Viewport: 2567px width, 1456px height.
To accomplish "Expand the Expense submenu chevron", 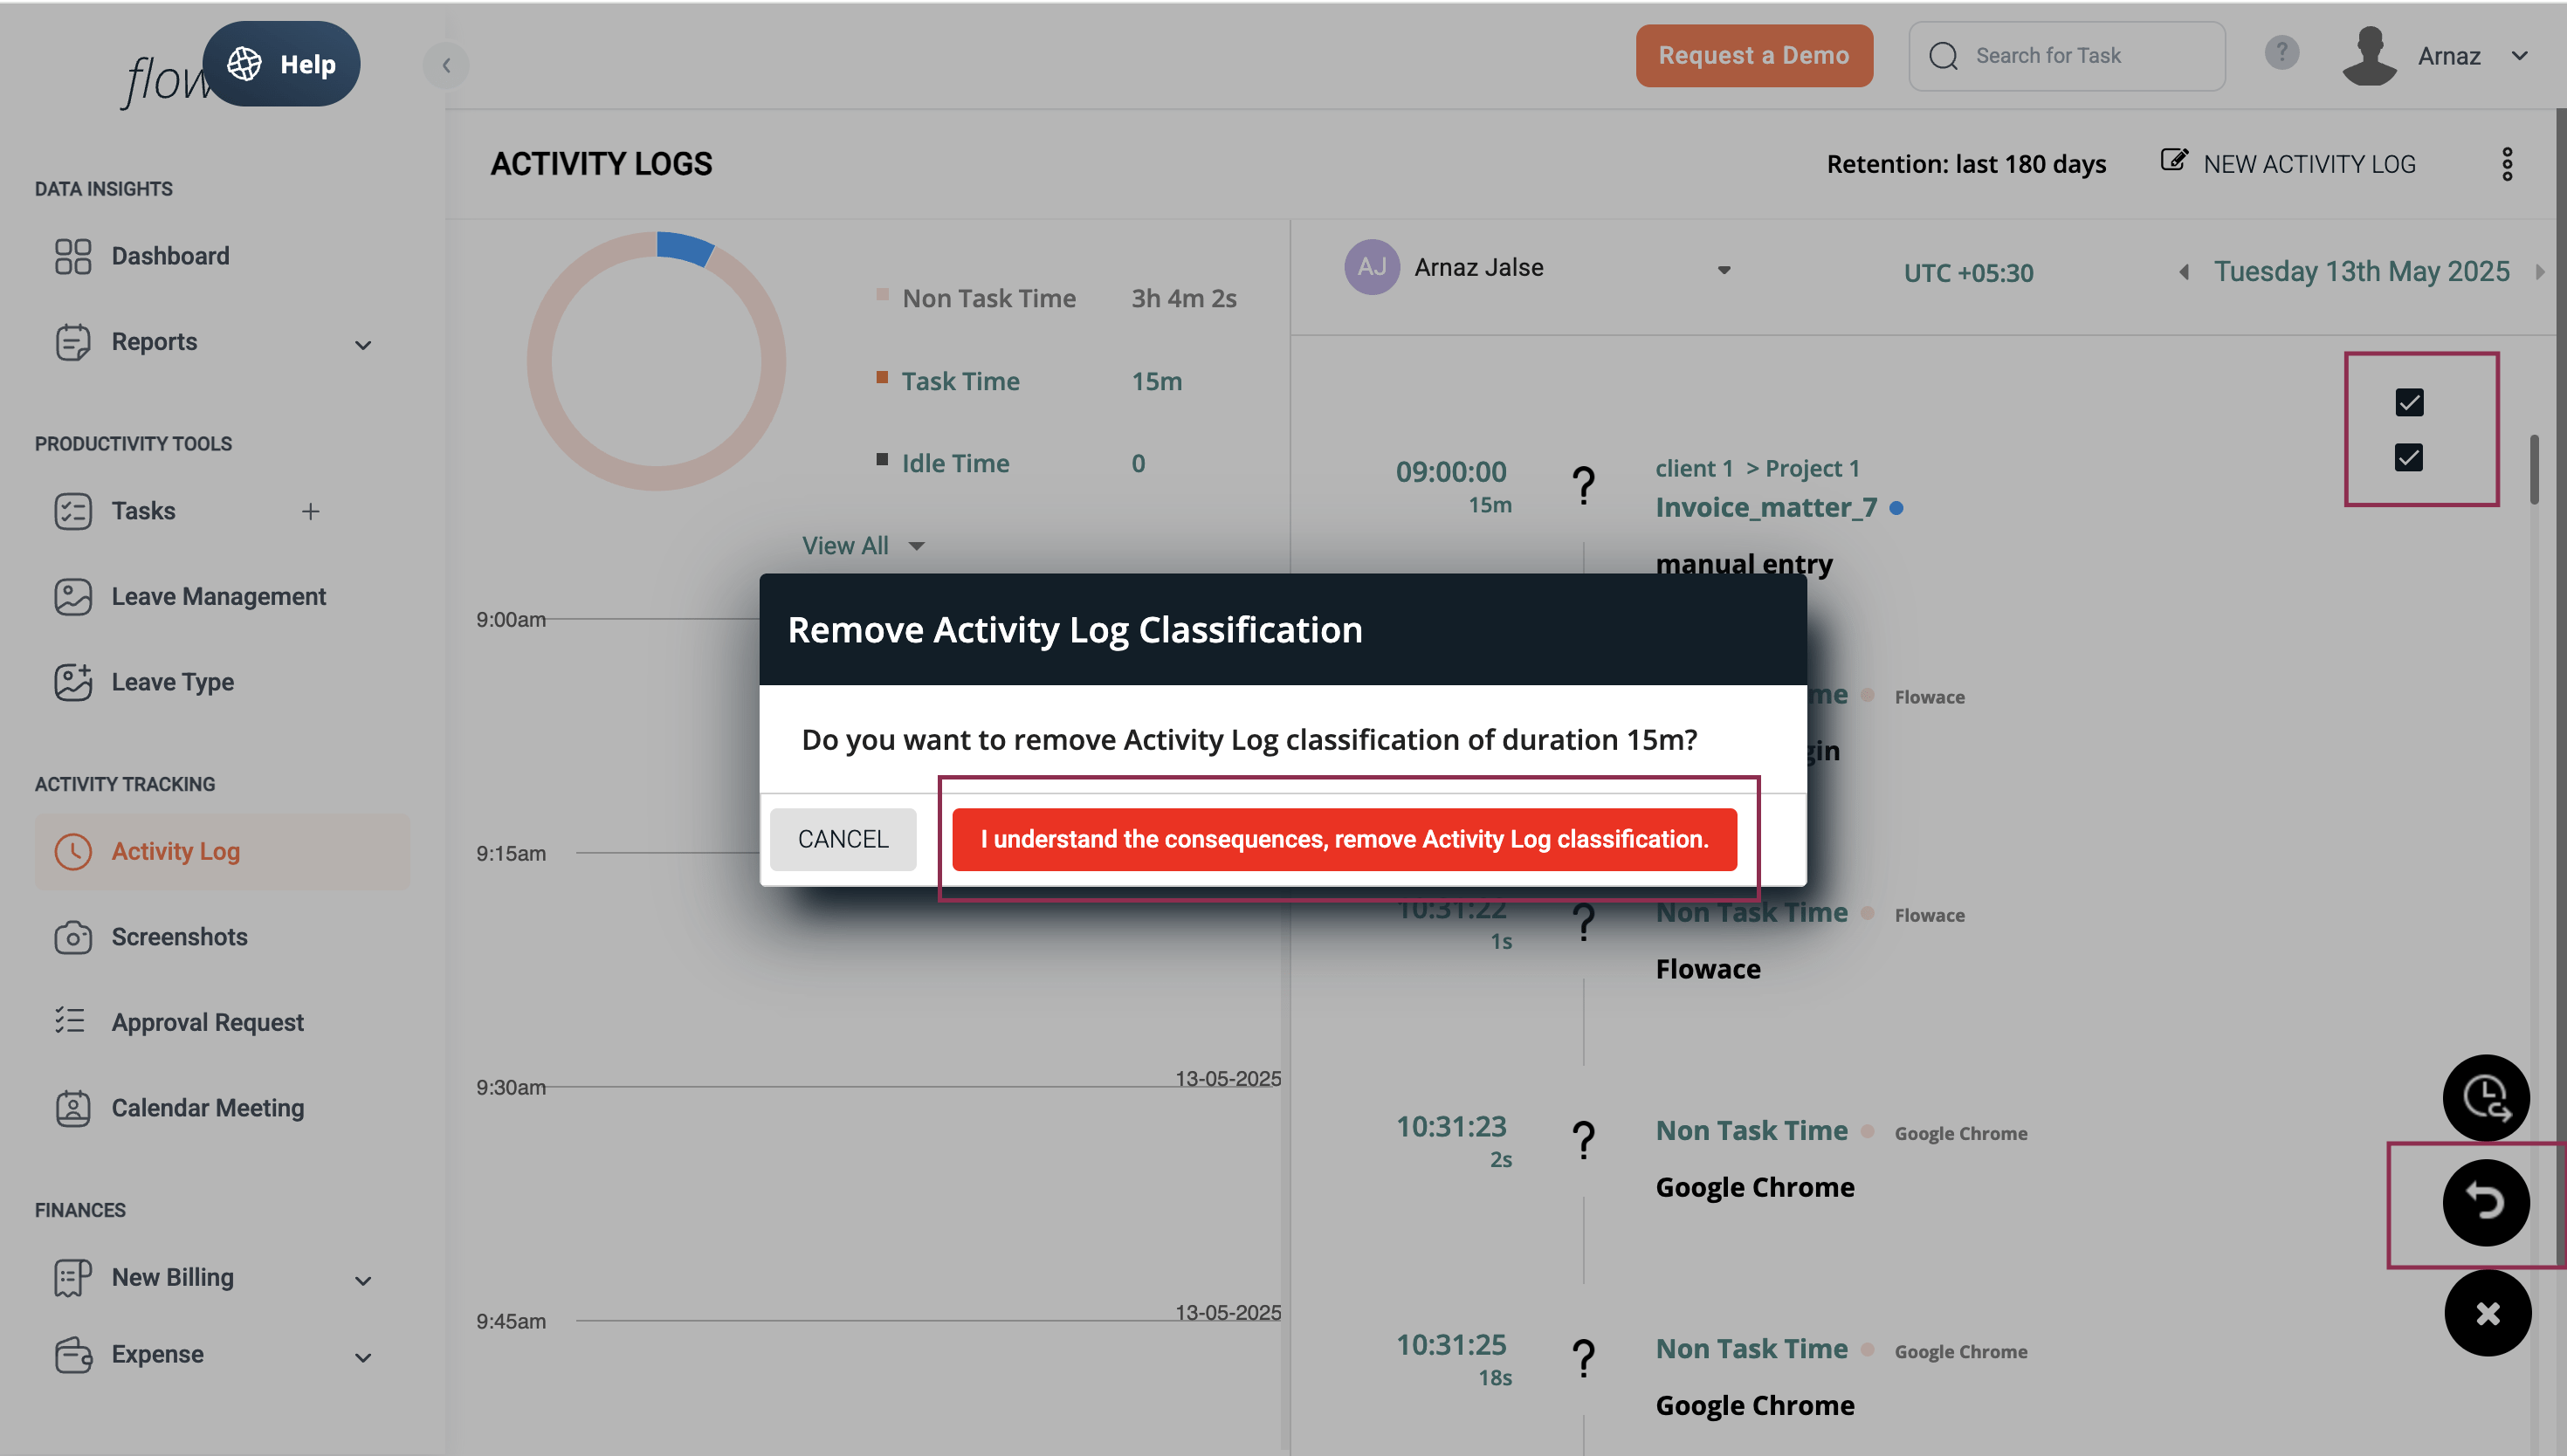I will (363, 1358).
